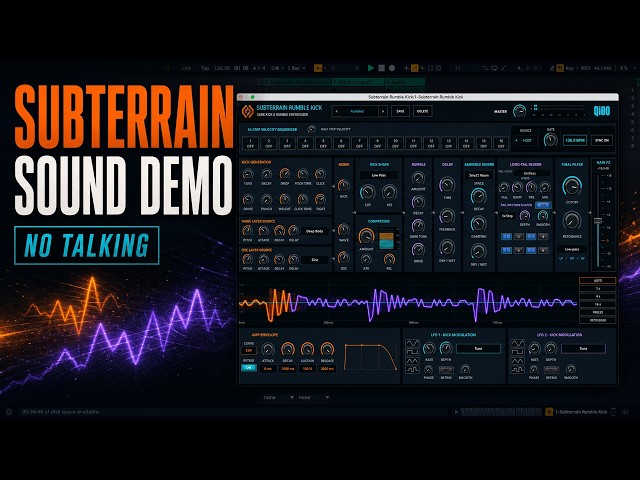
Task: Click the Compressor Amount knob
Action: click(x=366, y=236)
